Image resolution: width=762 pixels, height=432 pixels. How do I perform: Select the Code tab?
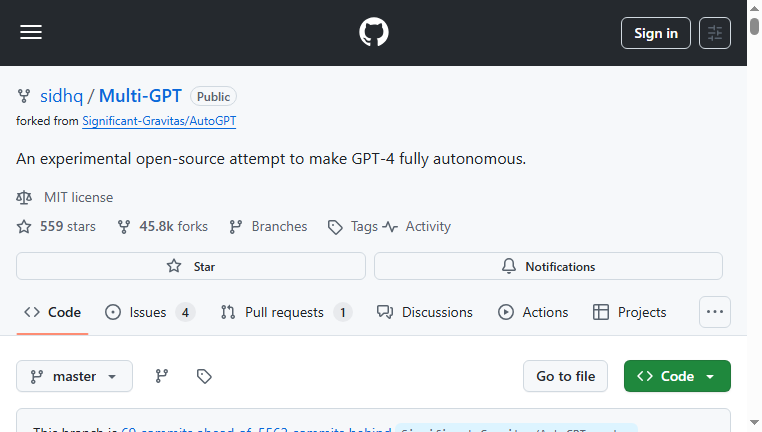coord(52,312)
